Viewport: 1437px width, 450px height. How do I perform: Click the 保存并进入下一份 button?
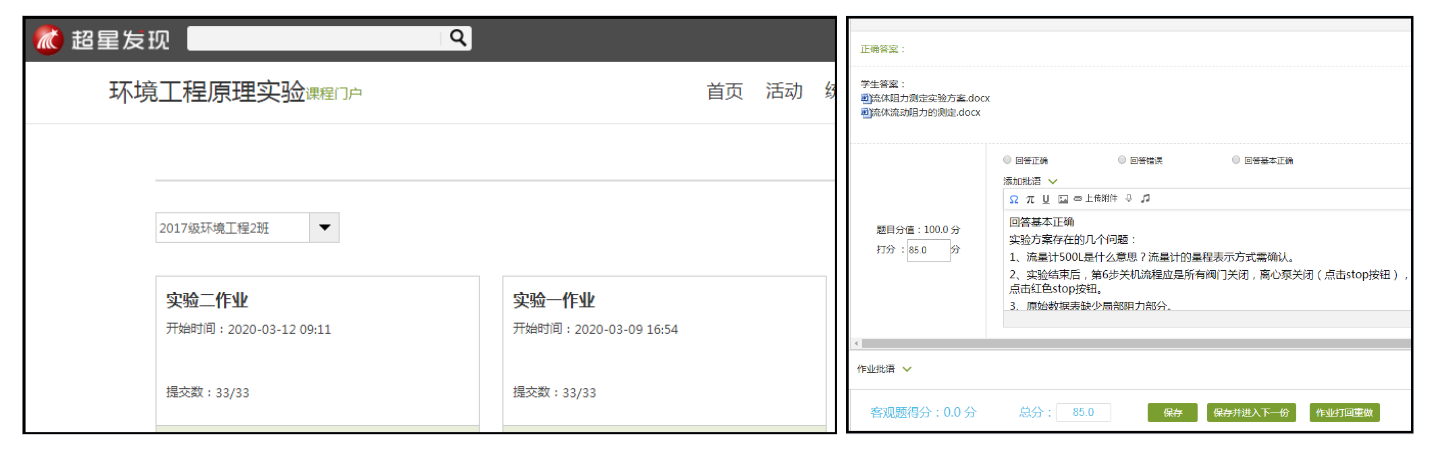pos(1251,413)
